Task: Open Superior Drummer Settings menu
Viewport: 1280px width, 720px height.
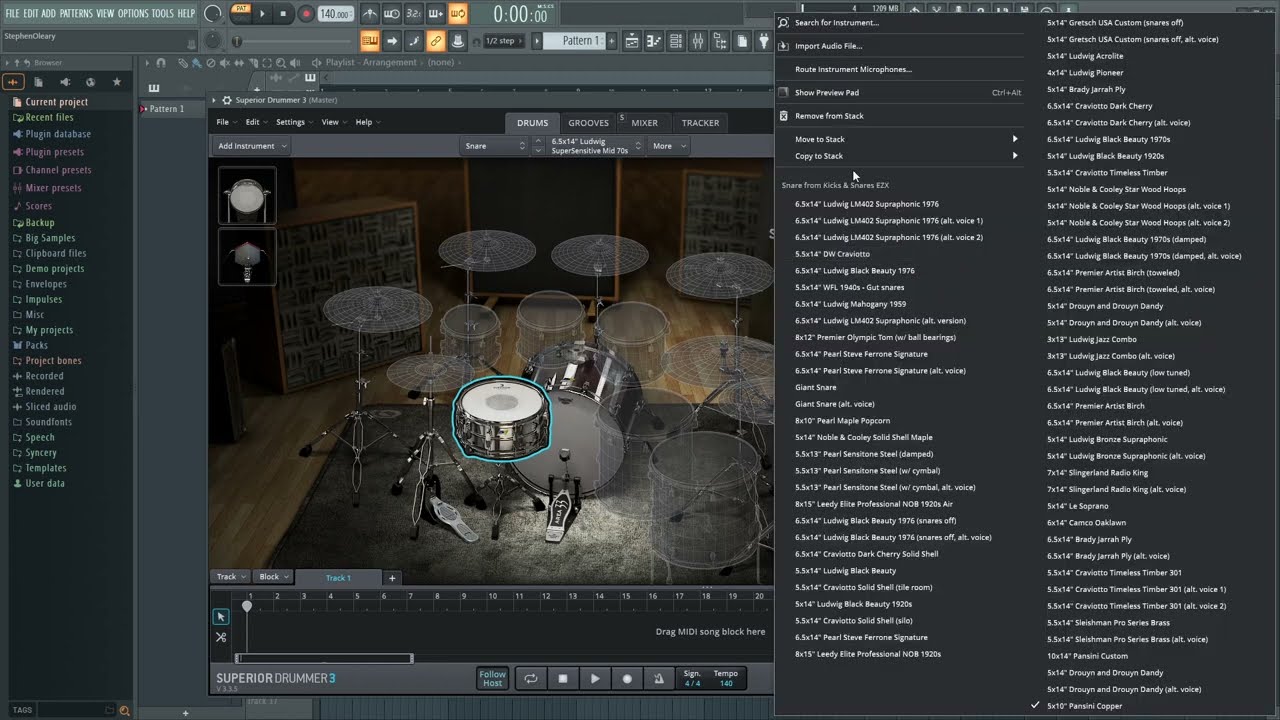Action: click(293, 122)
